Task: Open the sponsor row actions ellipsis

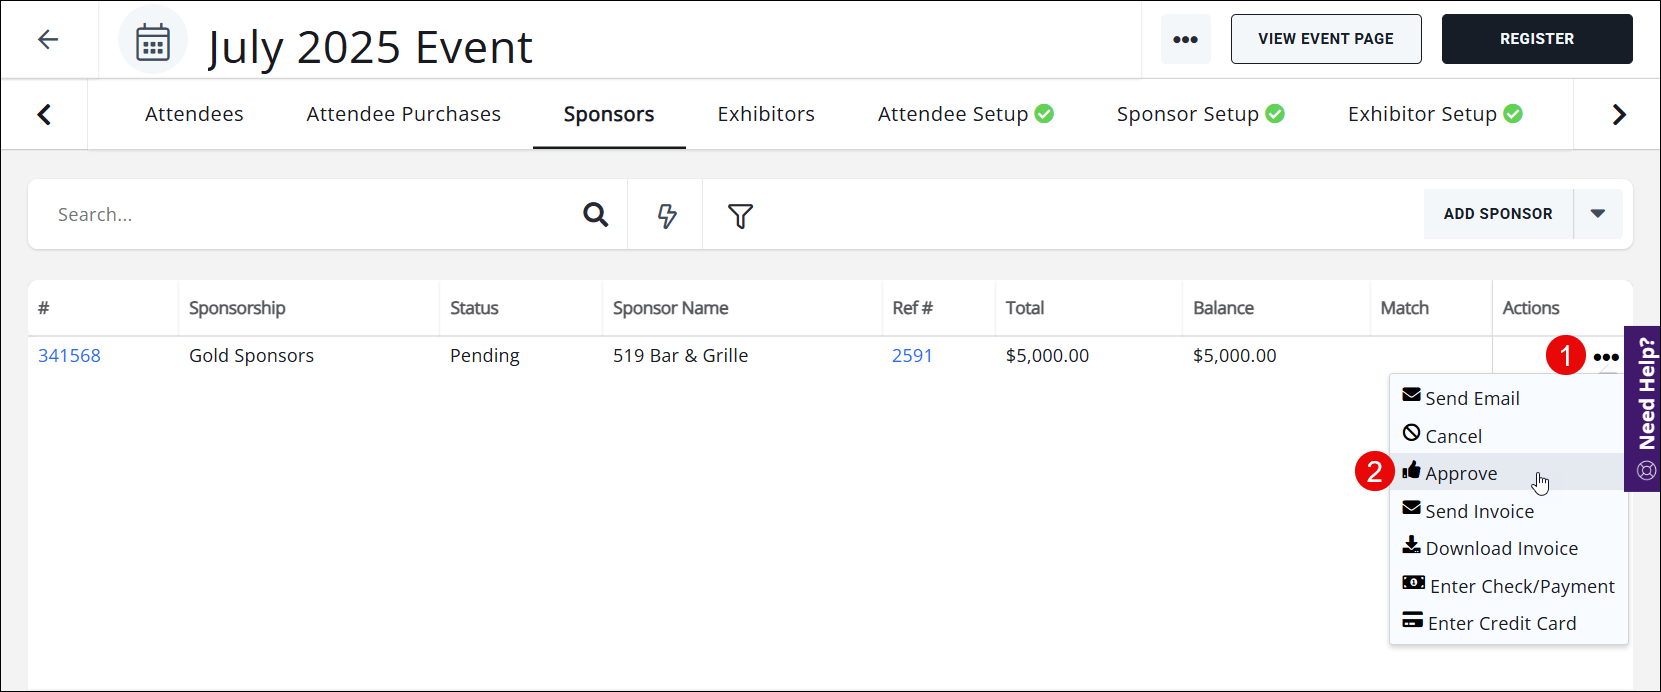Action: point(1607,356)
